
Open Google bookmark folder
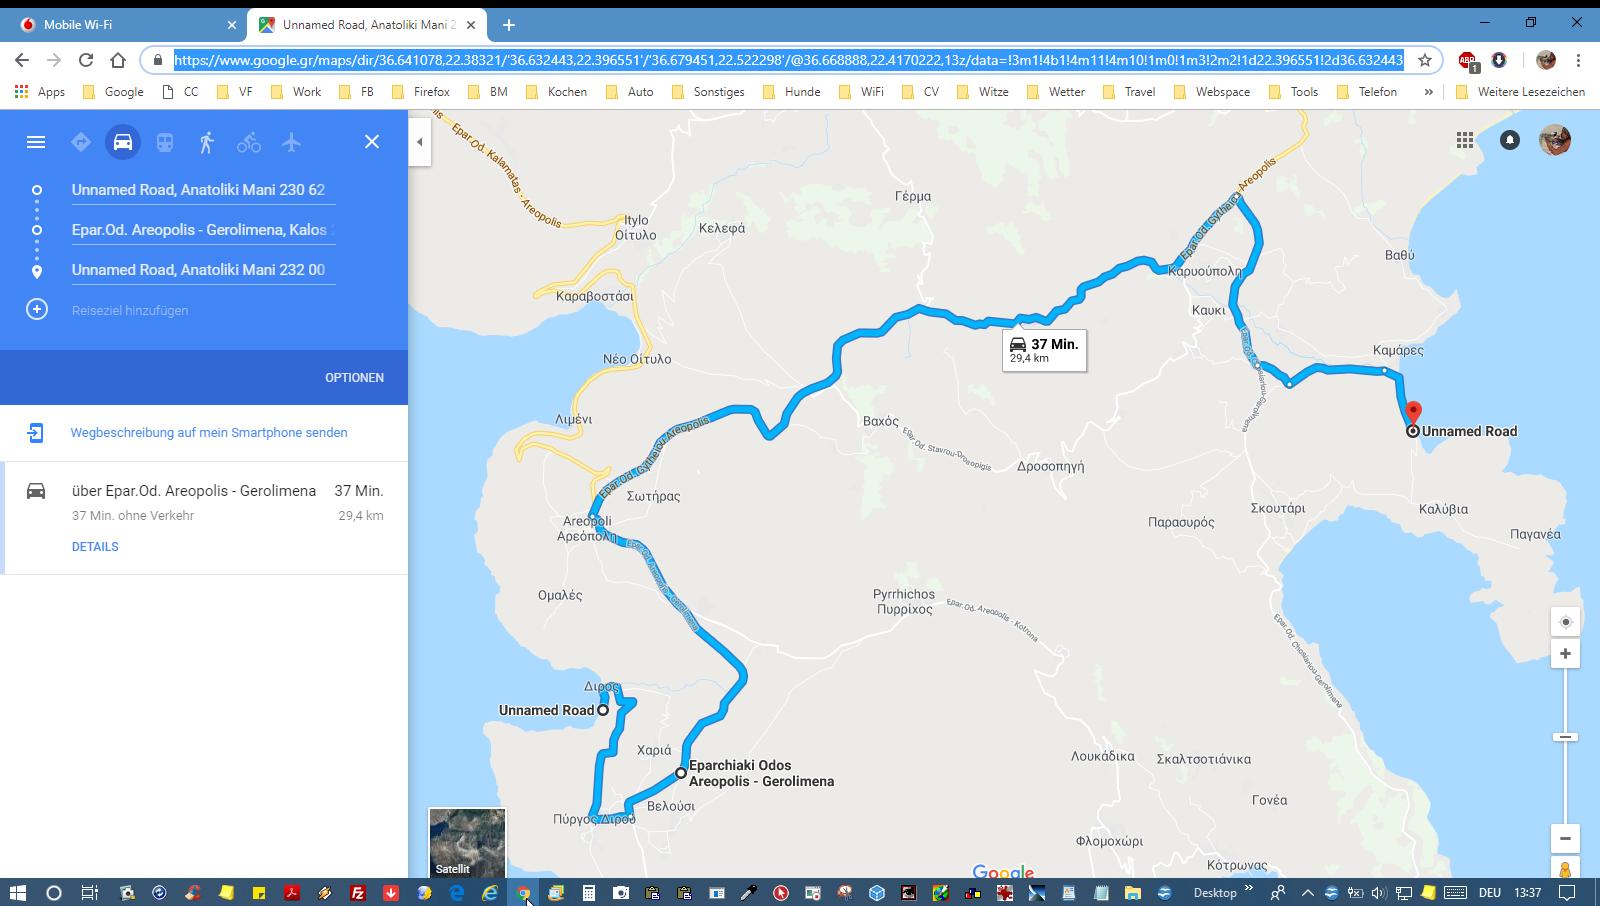click(x=113, y=91)
